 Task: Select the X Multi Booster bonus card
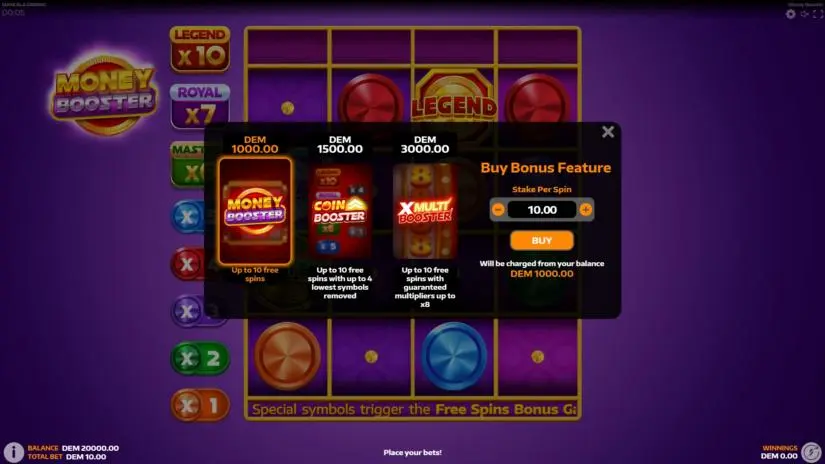coord(425,210)
